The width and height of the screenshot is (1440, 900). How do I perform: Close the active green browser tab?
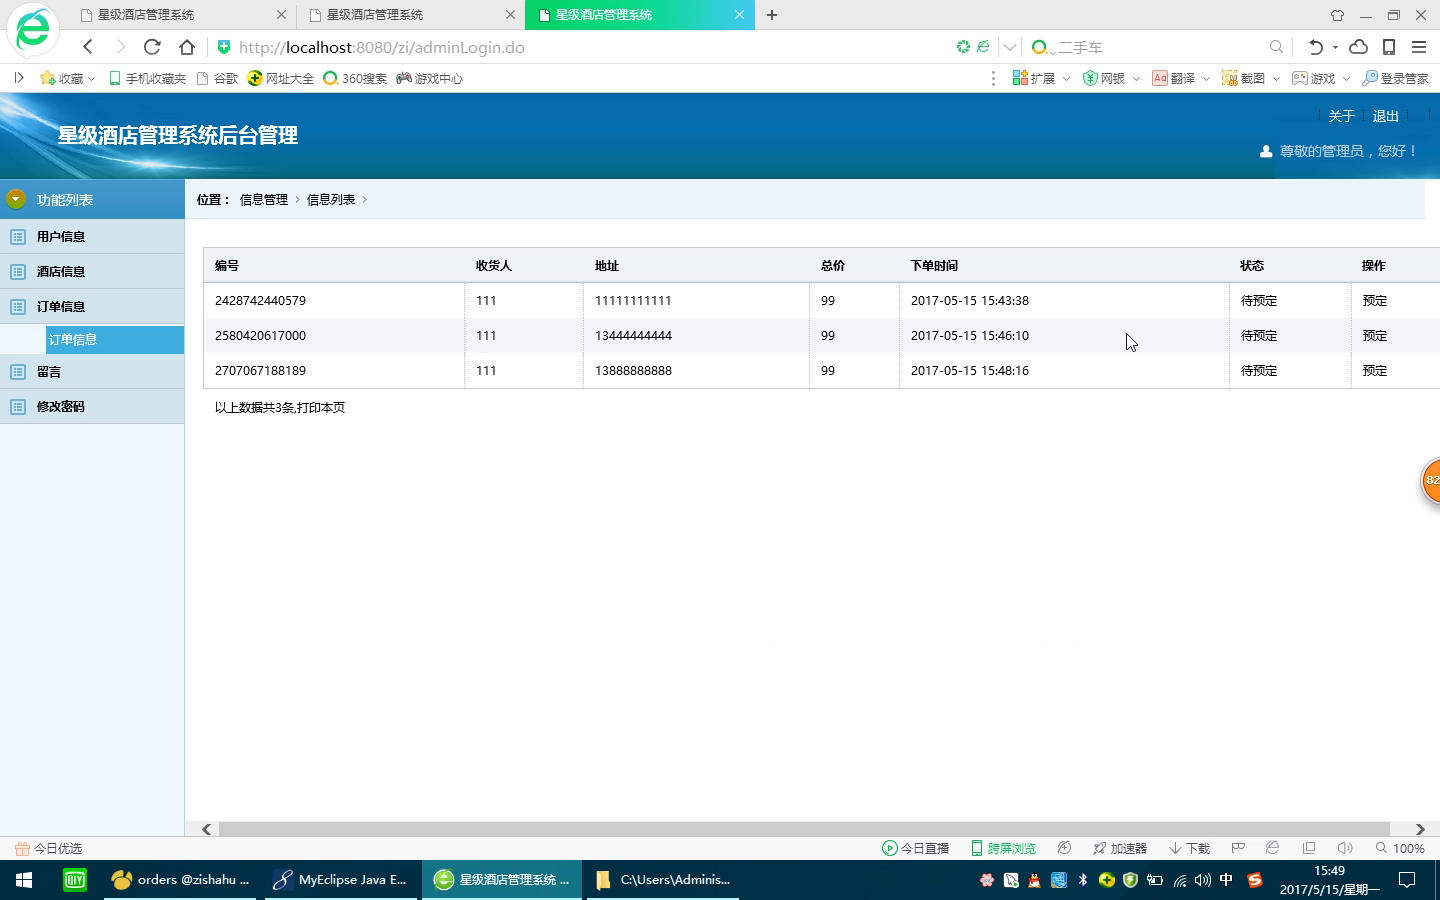pos(739,15)
